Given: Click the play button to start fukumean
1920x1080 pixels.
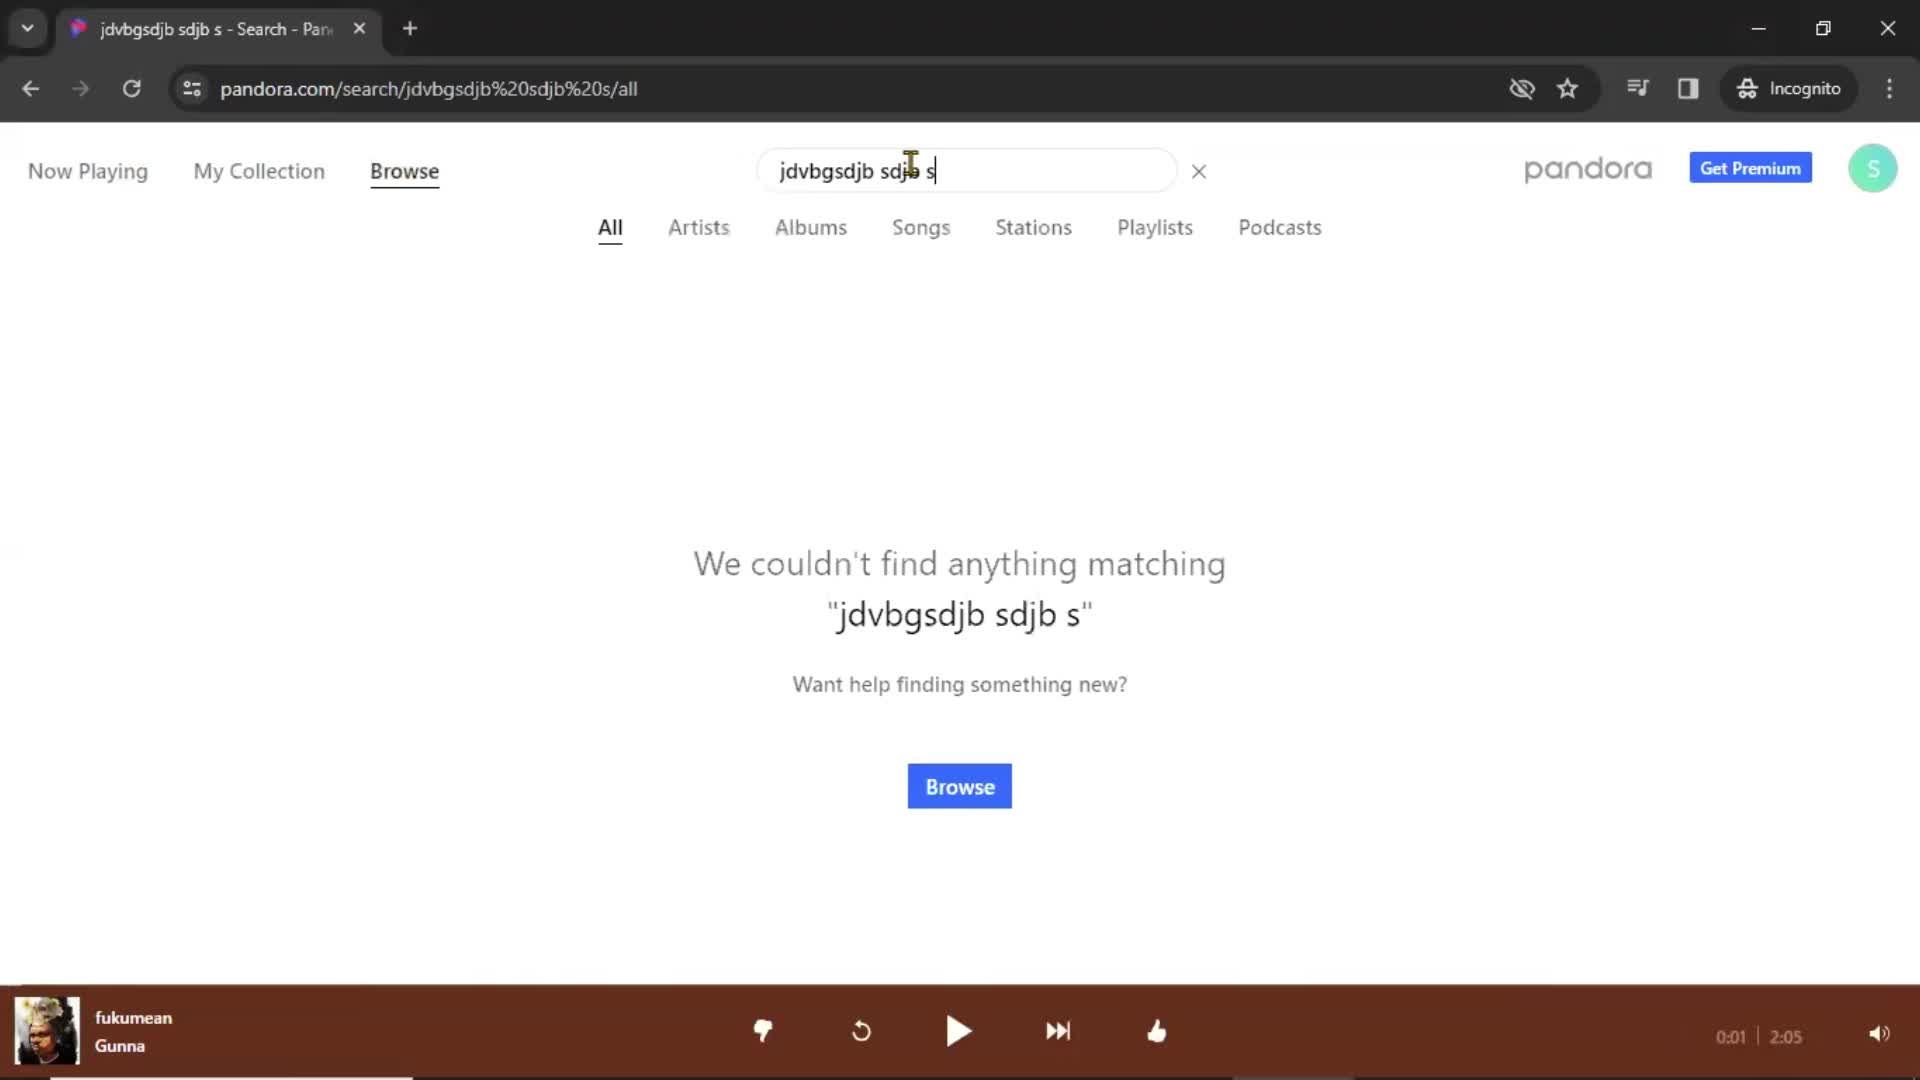Looking at the screenshot, I should pos(959,1031).
